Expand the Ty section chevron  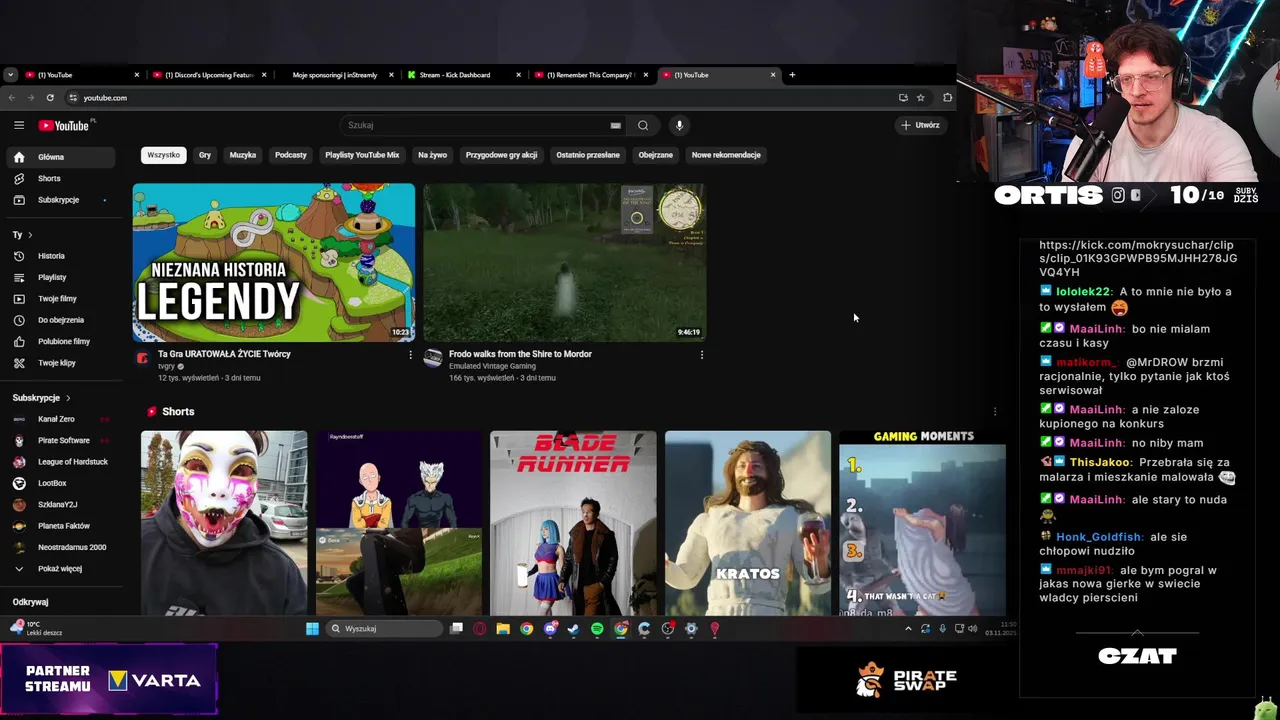[30, 235]
